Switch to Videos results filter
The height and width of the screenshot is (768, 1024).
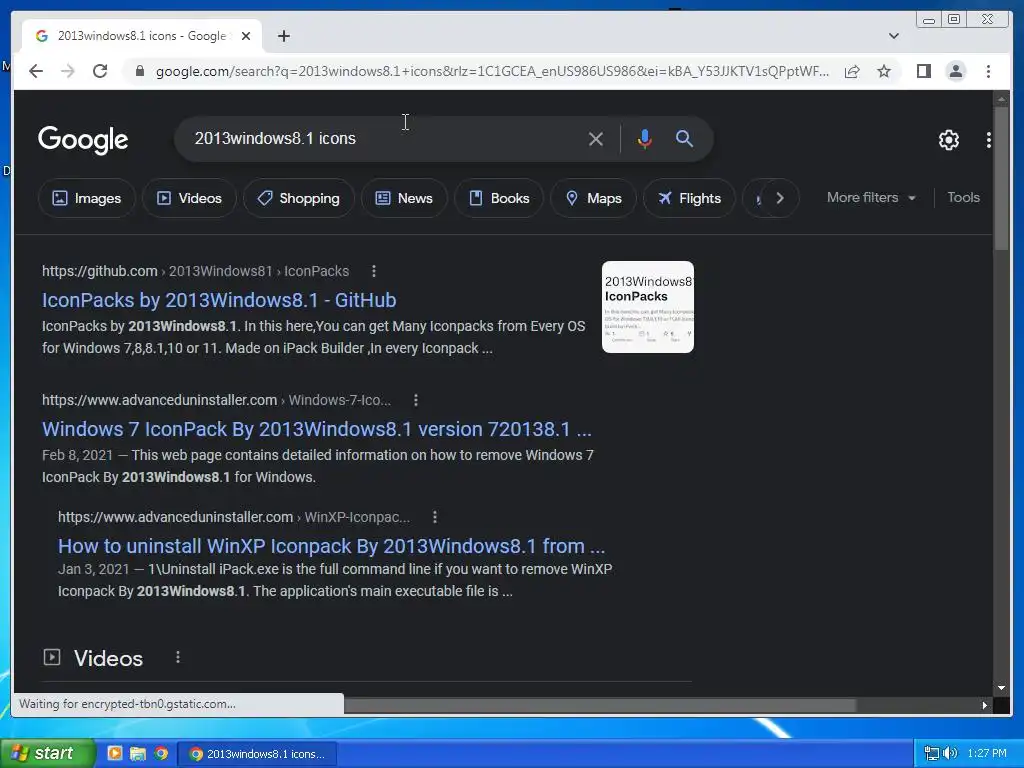189,198
